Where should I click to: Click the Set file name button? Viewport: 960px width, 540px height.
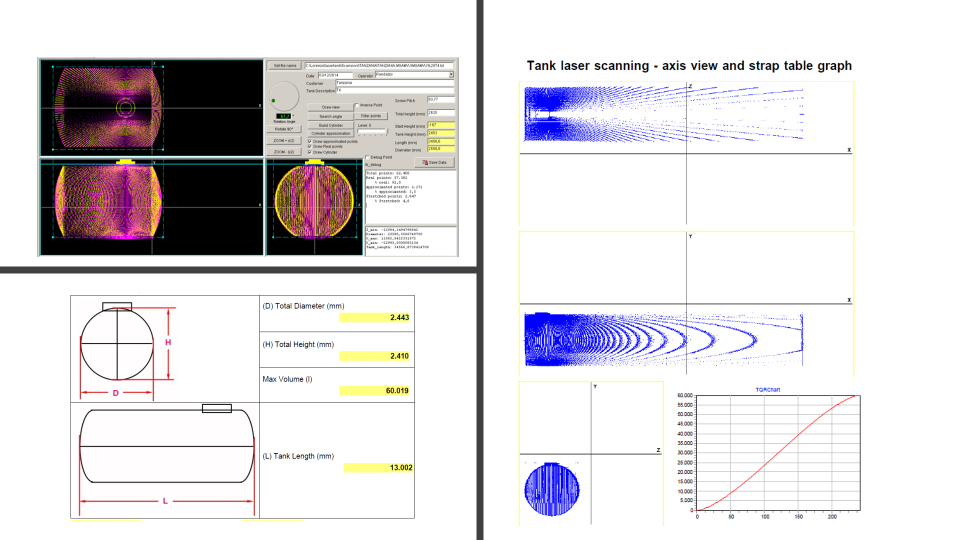tap(285, 66)
